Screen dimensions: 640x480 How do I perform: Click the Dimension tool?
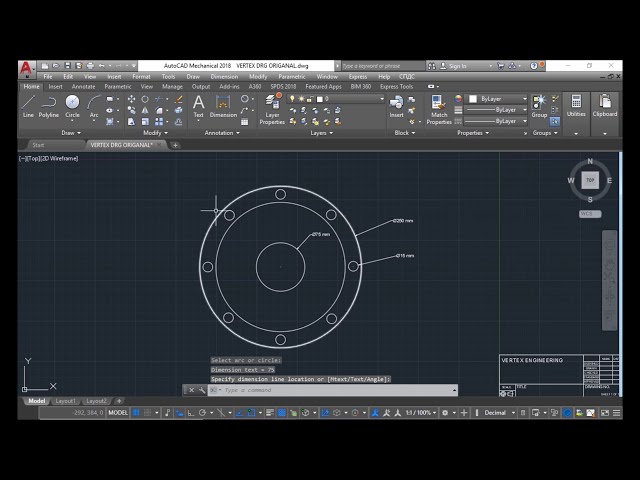click(x=223, y=104)
